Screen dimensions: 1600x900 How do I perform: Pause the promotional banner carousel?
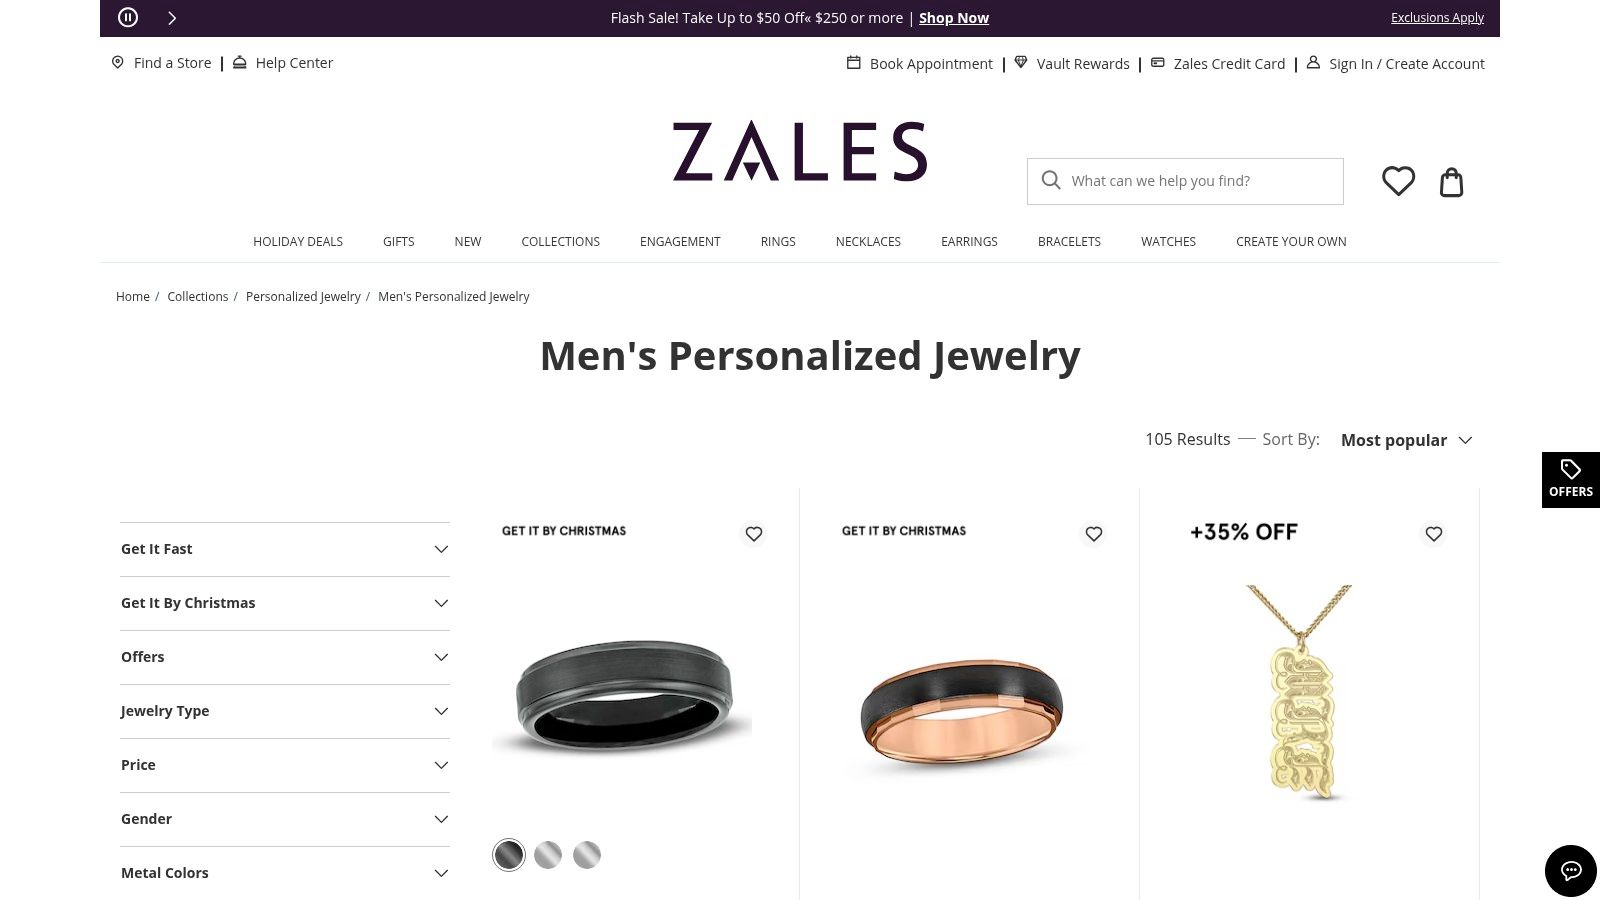[x=127, y=17]
